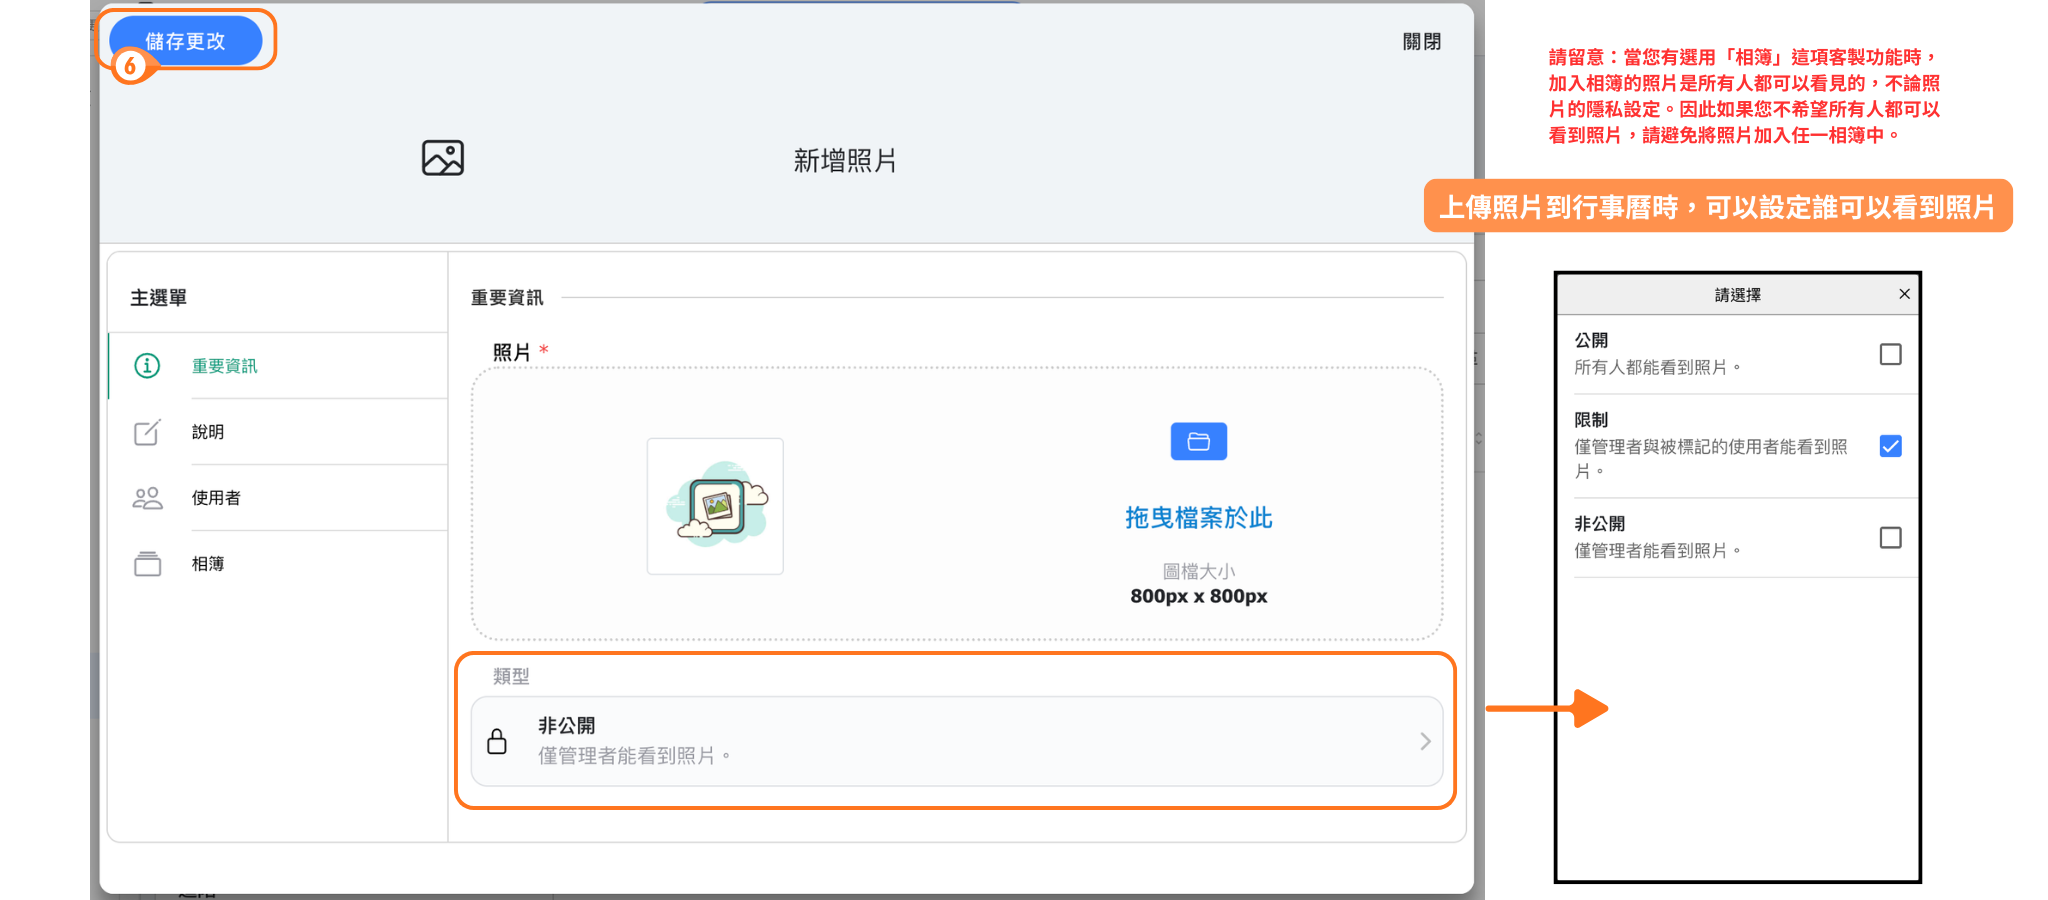Open the 說明 menu item
Image resolution: width=2048 pixels, height=900 pixels.
(208, 432)
